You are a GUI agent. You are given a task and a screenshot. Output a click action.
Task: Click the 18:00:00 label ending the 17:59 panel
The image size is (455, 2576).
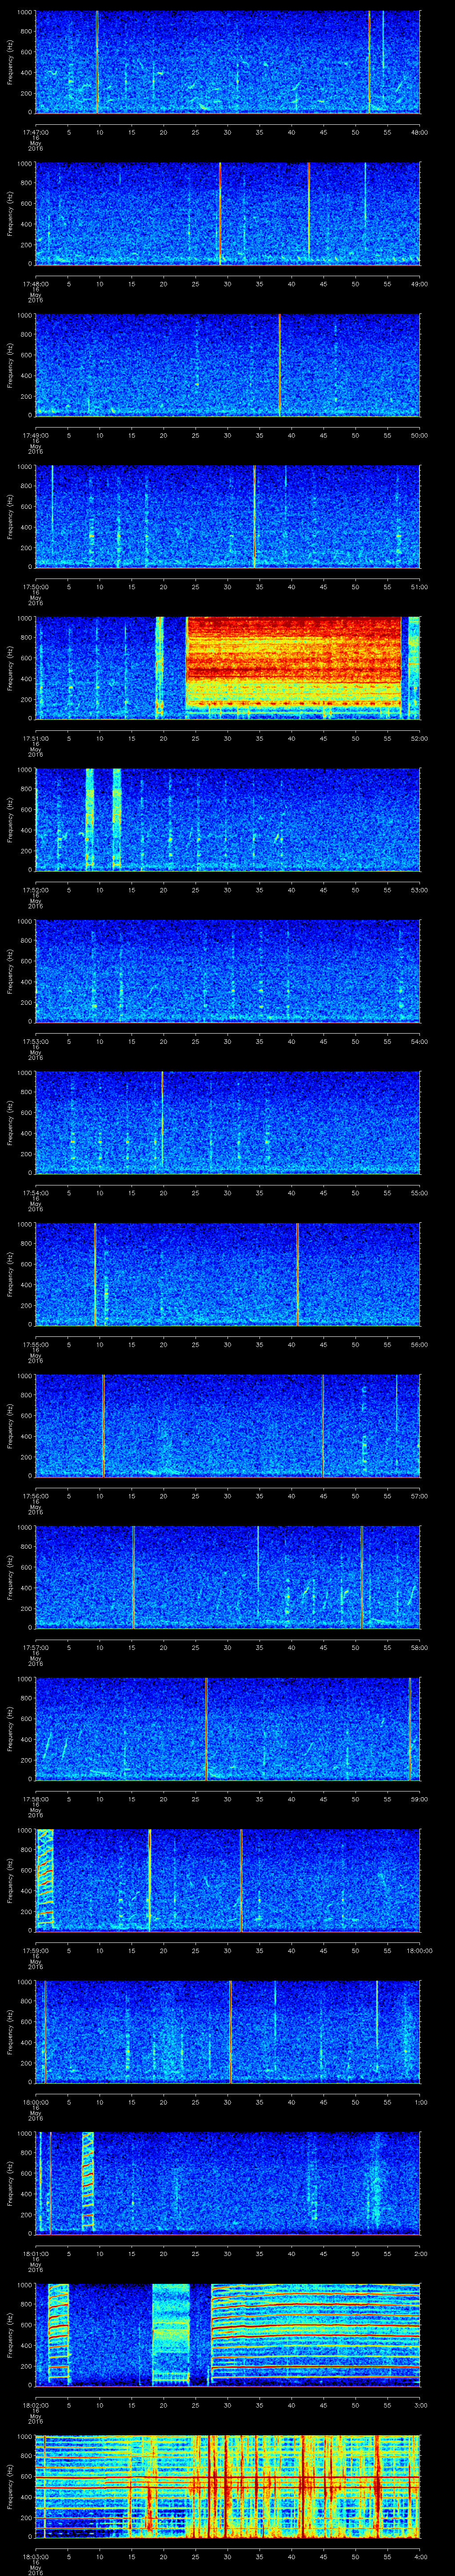[x=419, y=1950]
